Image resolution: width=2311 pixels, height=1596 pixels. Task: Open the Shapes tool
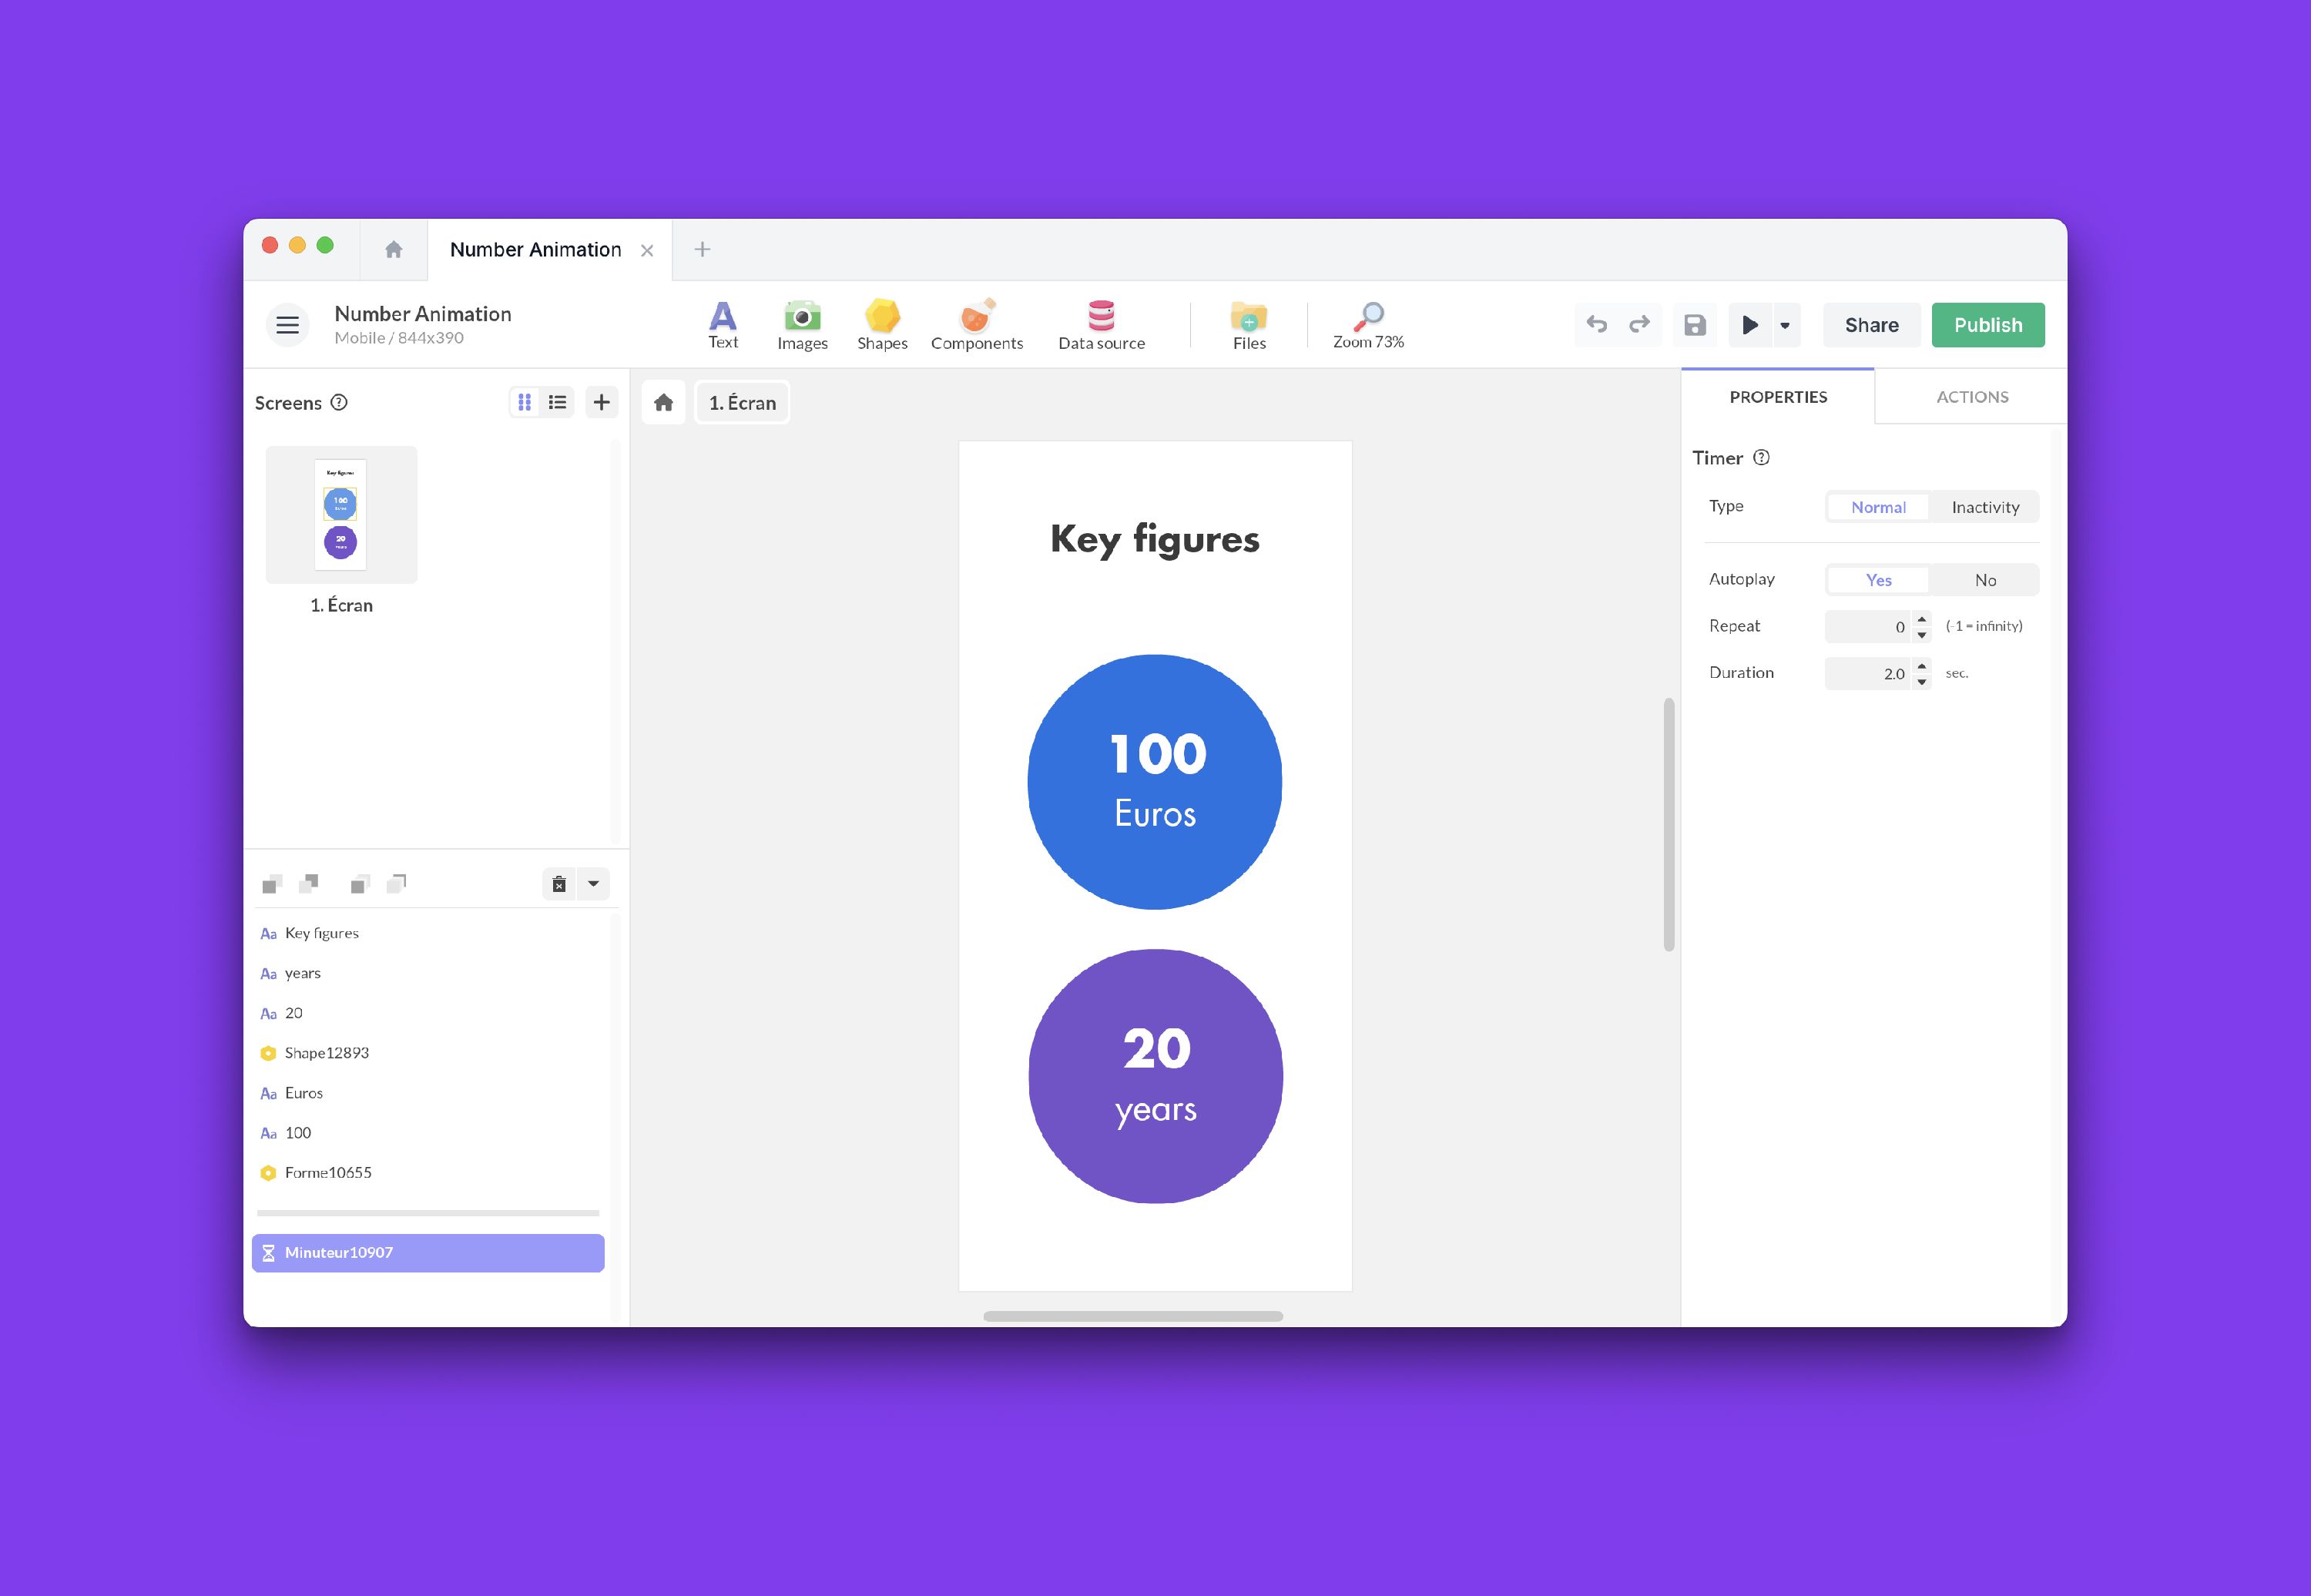click(x=881, y=325)
